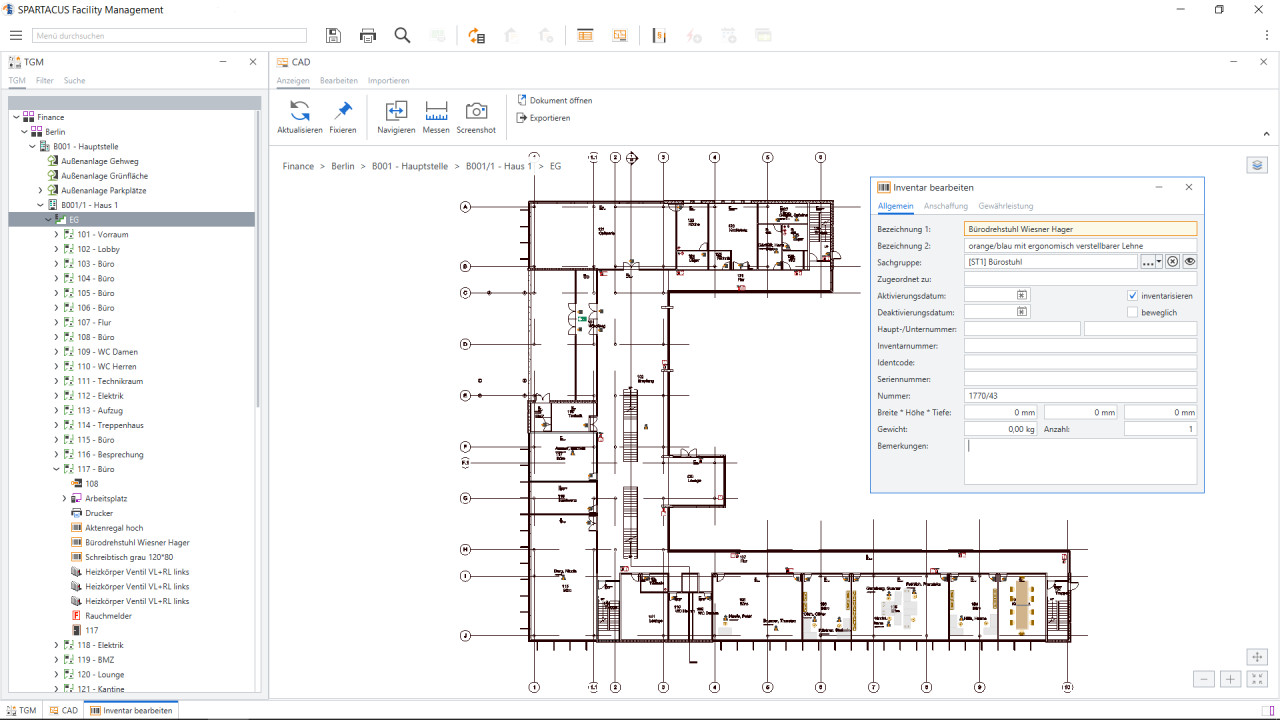The height and width of the screenshot is (720, 1280).
Task: Enable the beweglich checkbox
Action: tap(1132, 313)
